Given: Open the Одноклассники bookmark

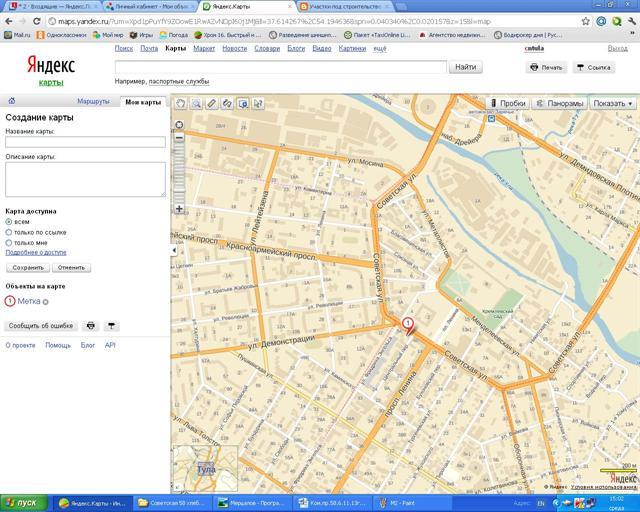Looking at the screenshot, I should click(61, 35).
